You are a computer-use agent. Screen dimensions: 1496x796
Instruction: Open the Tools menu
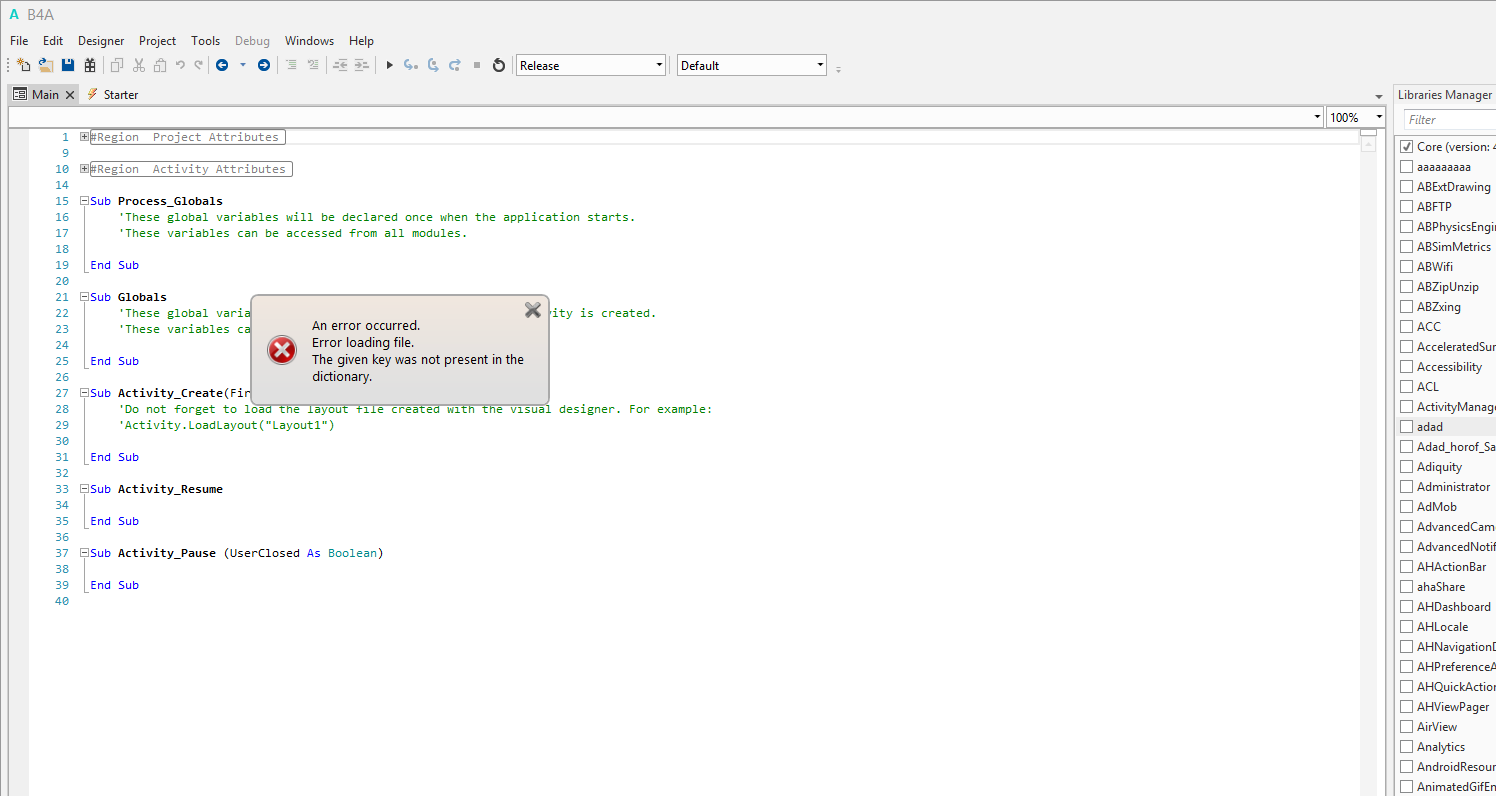click(x=205, y=41)
